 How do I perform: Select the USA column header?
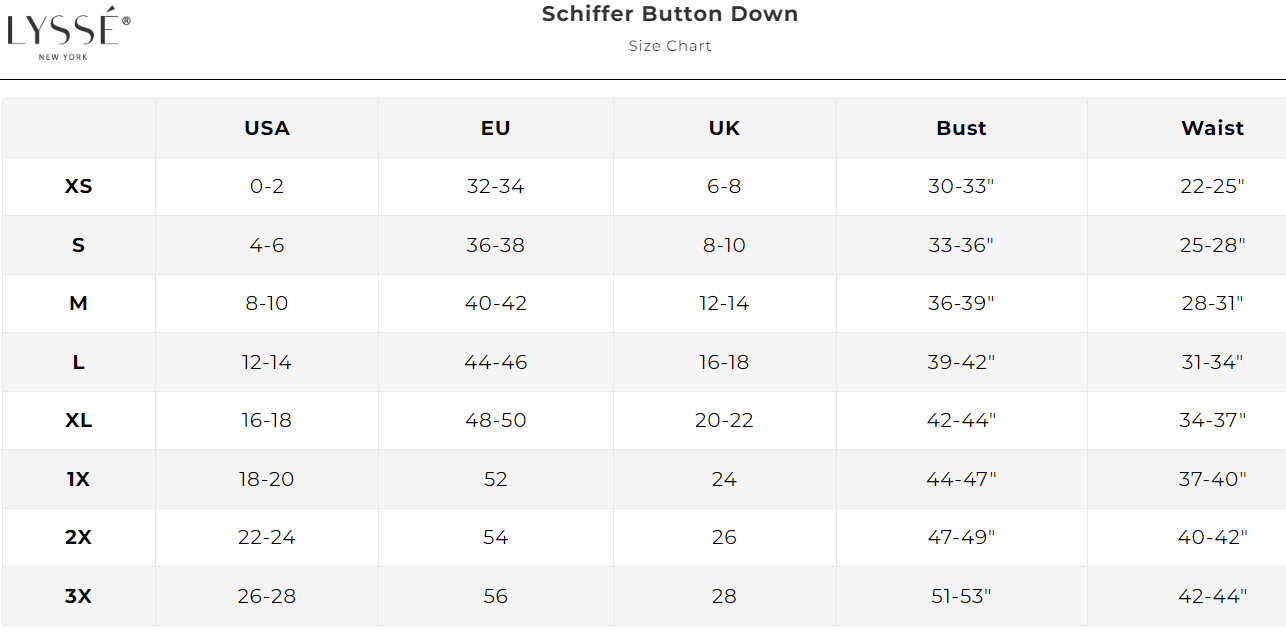click(x=267, y=128)
